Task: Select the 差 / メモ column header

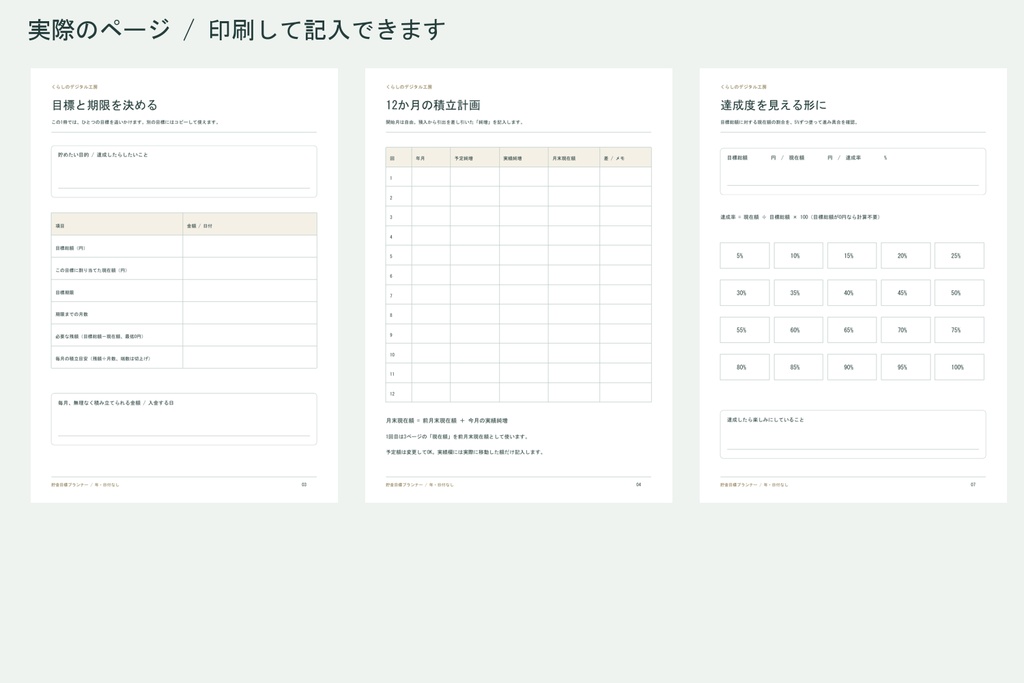Action: (x=626, y=157)
